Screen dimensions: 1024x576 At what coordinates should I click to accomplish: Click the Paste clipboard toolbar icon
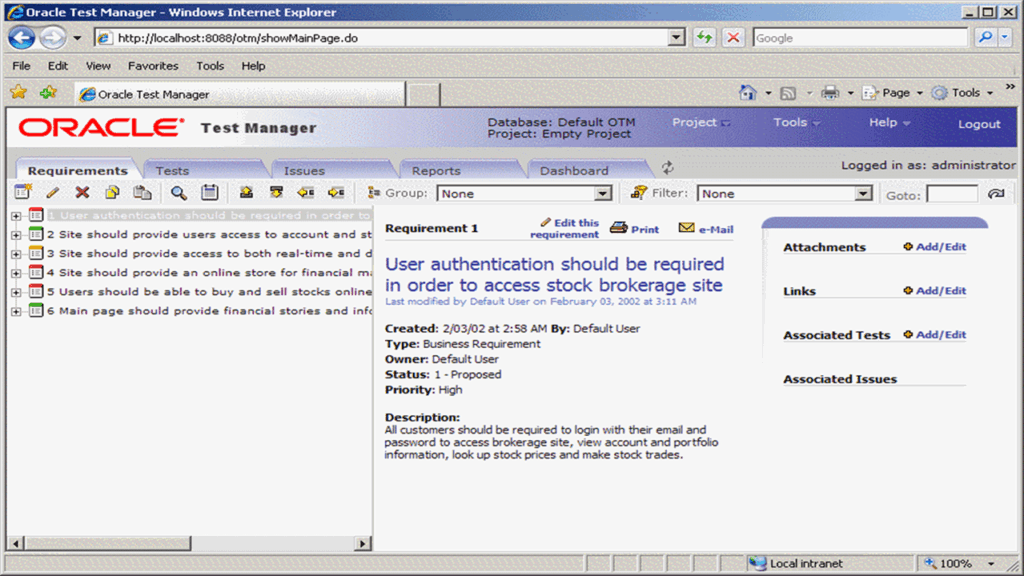point(142,193)
